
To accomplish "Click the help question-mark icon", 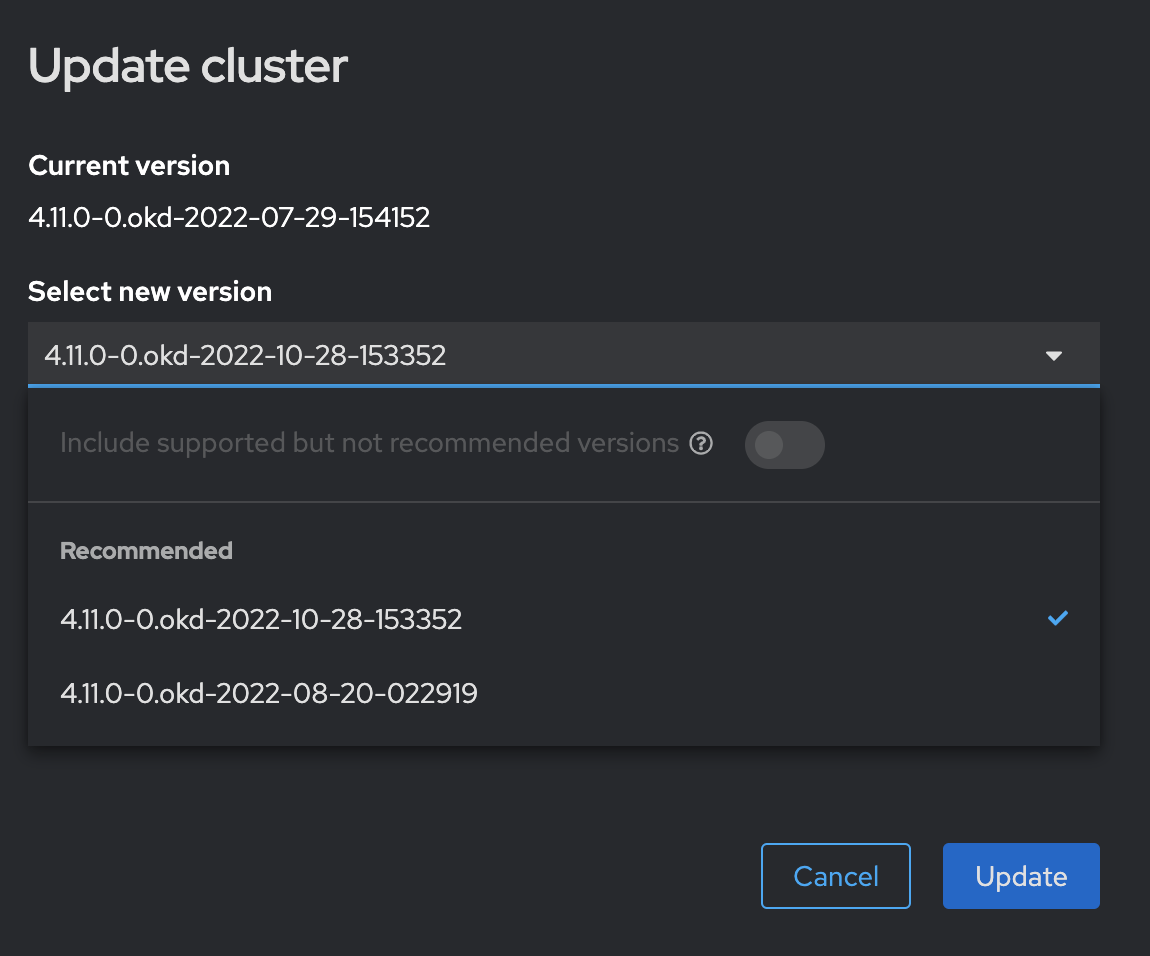I will click(x=702, y=444).
